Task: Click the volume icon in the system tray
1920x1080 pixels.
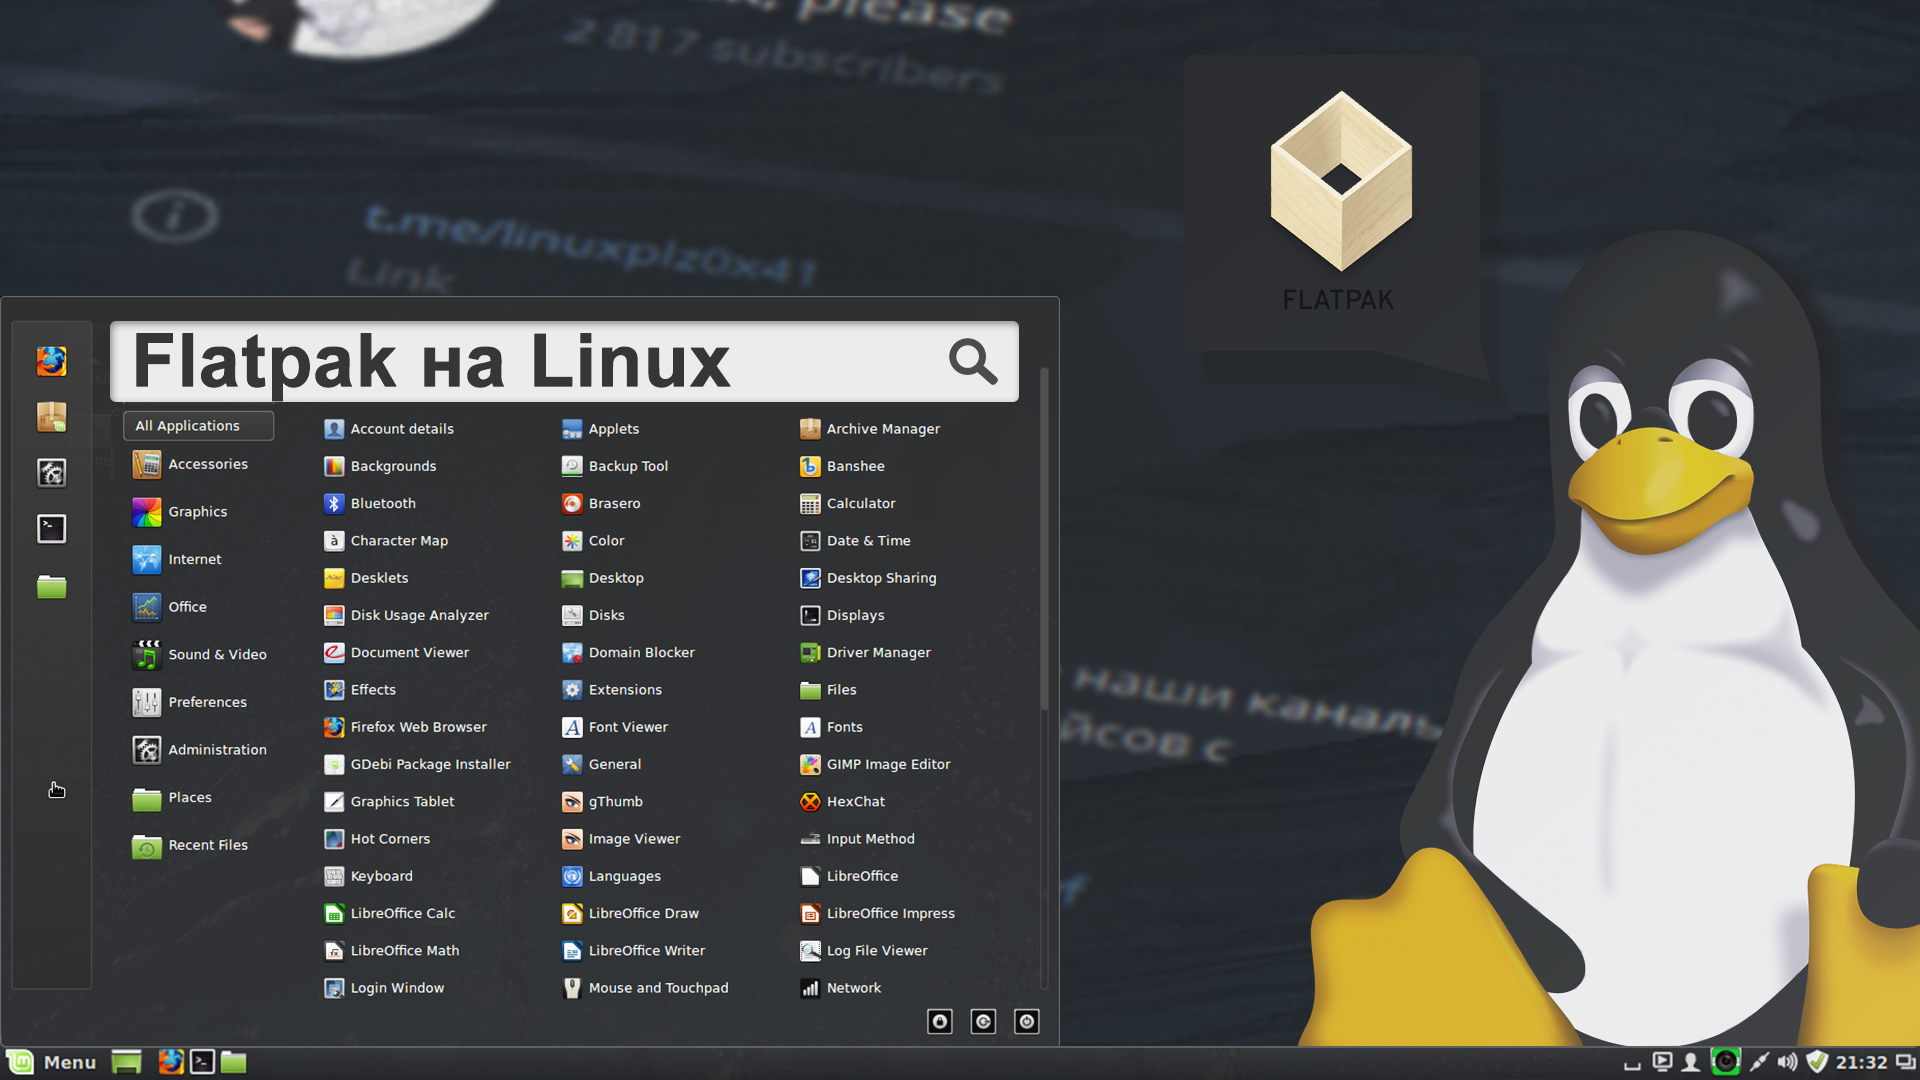Action: [1787, 1062]
